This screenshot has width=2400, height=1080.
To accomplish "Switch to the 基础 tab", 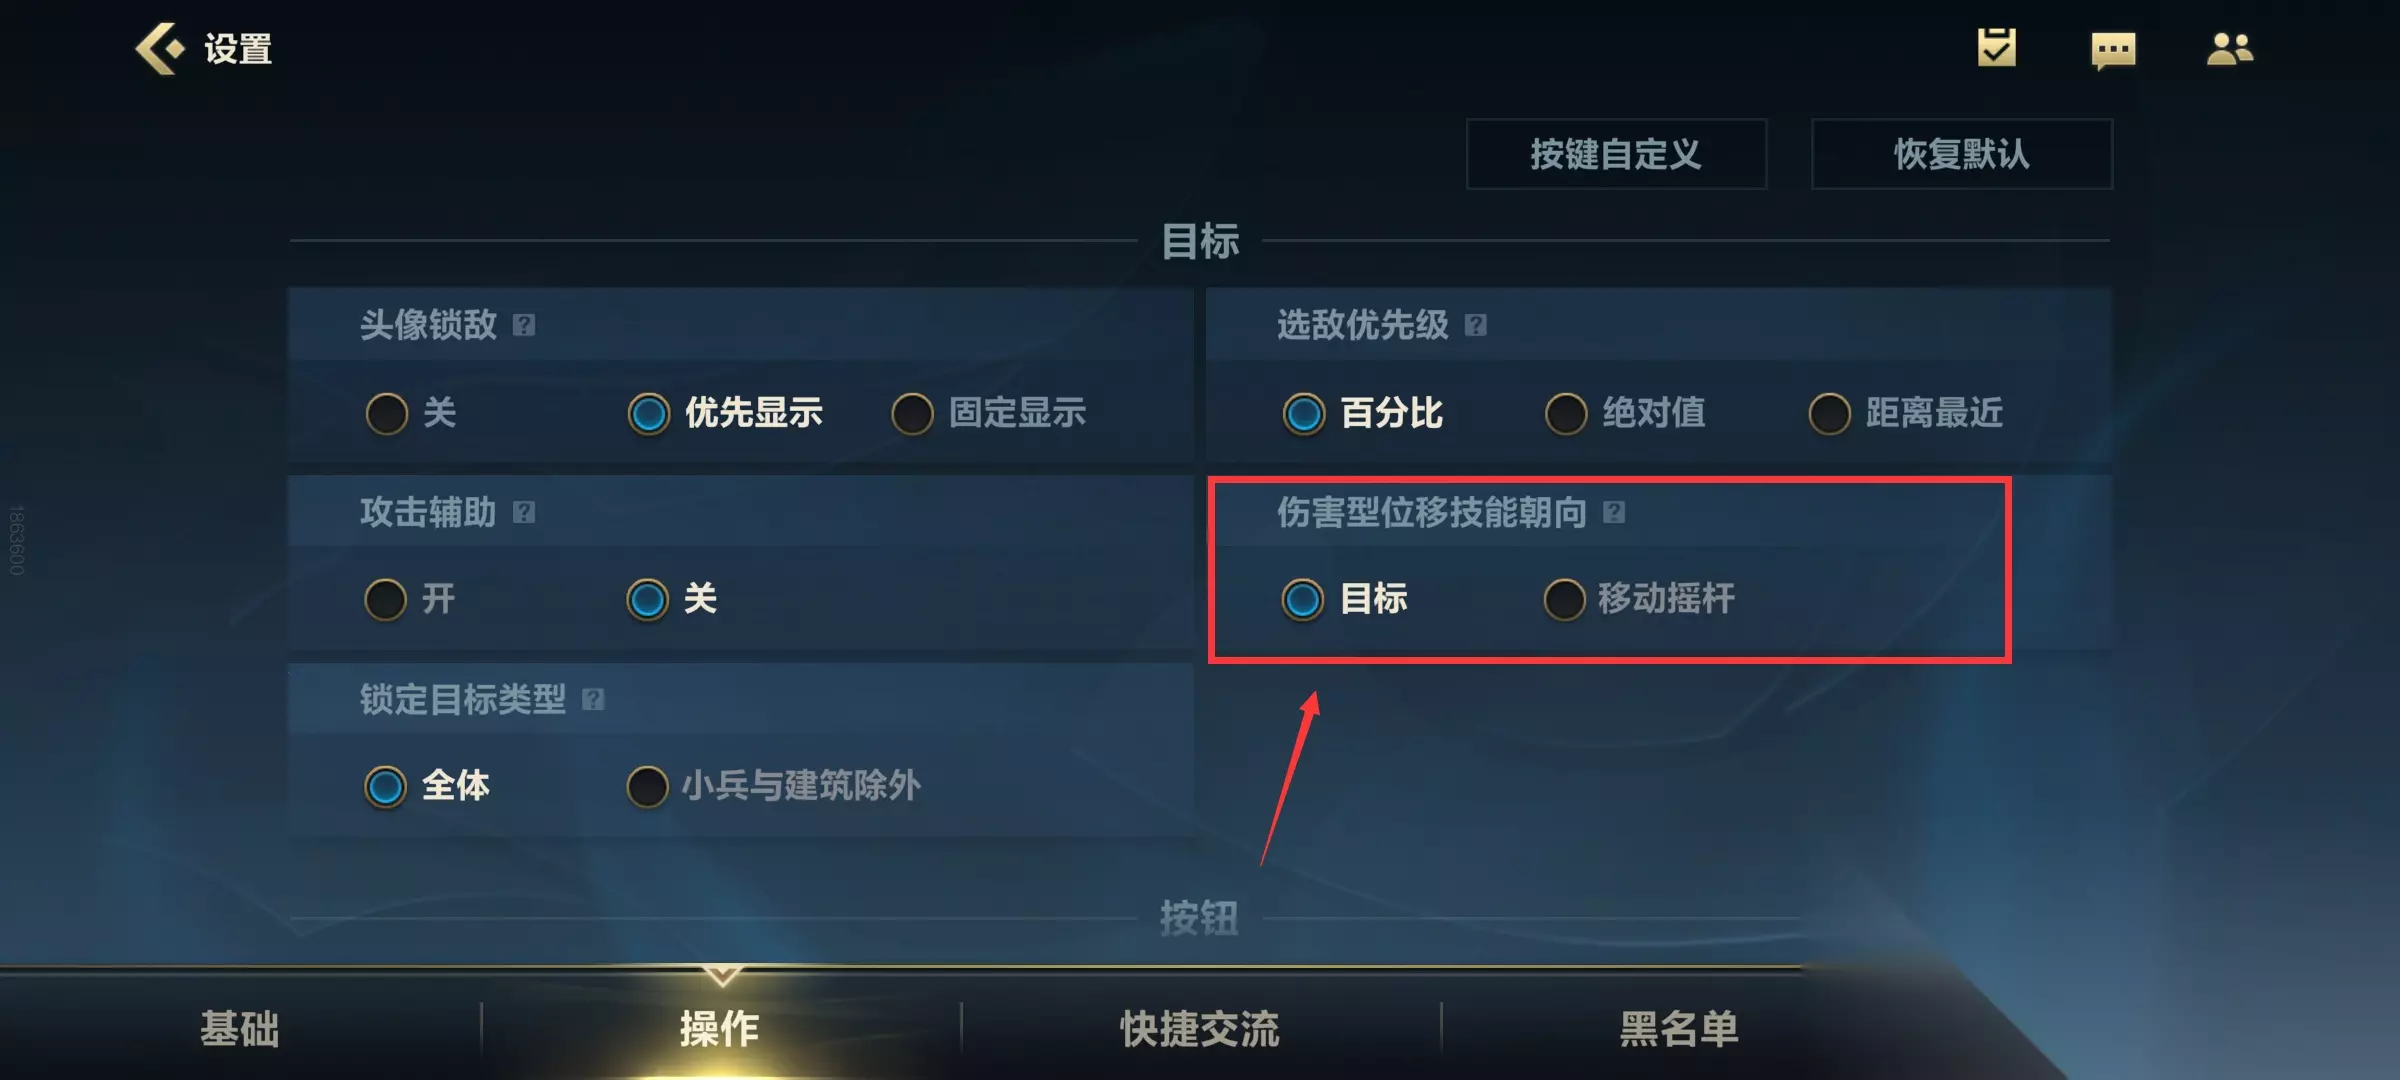I will click(x=240, y=1028).
